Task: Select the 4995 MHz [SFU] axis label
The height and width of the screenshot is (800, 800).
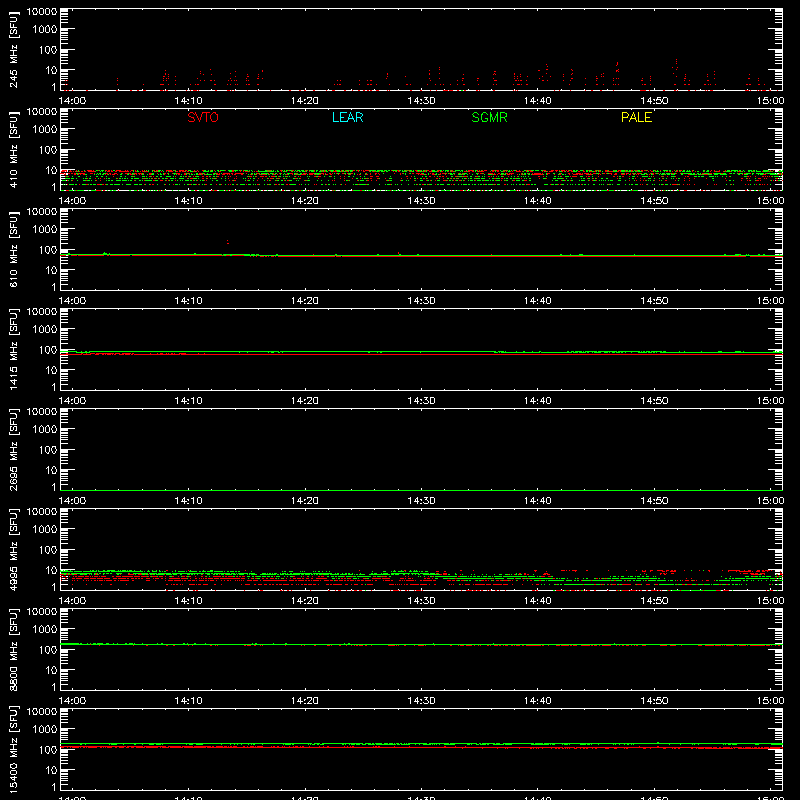Action: [x=13, y=550]
